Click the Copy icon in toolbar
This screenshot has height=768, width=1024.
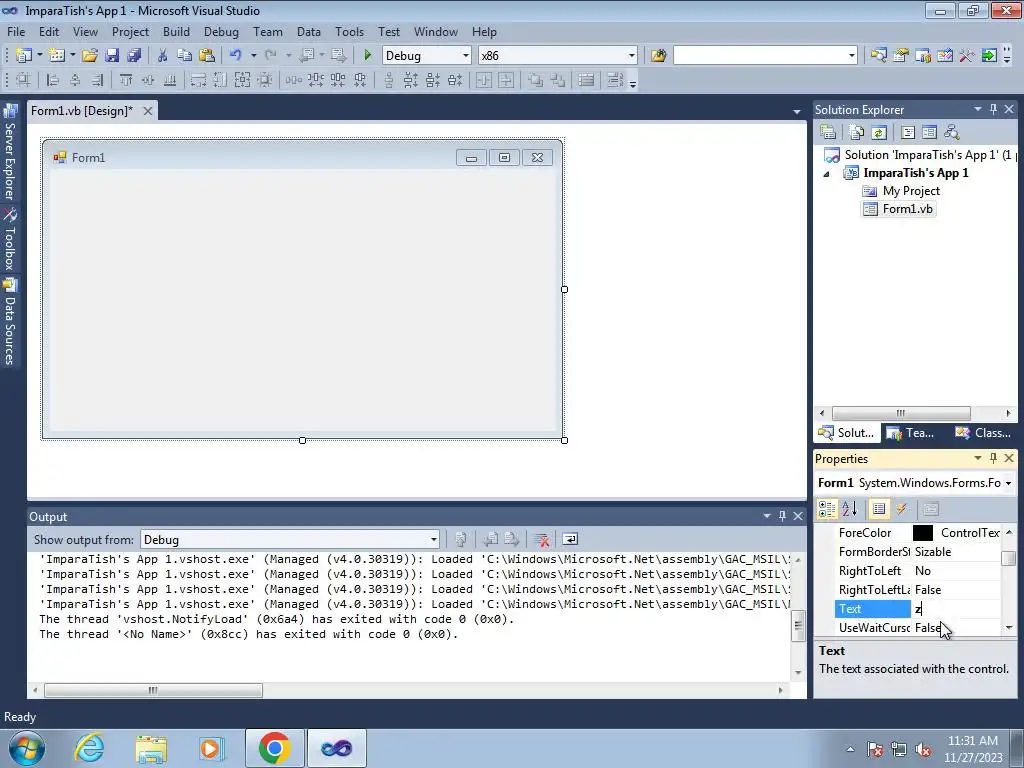pyautogui.click(x=184, y=56)
